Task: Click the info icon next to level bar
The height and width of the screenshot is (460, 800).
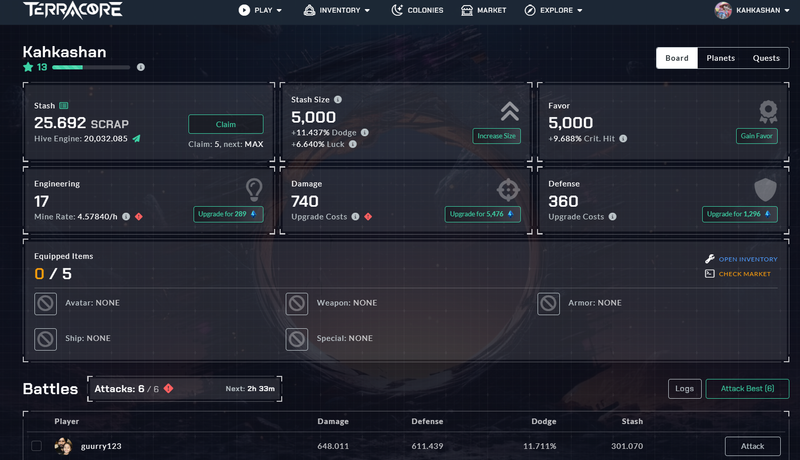Action: coord(140,67)
